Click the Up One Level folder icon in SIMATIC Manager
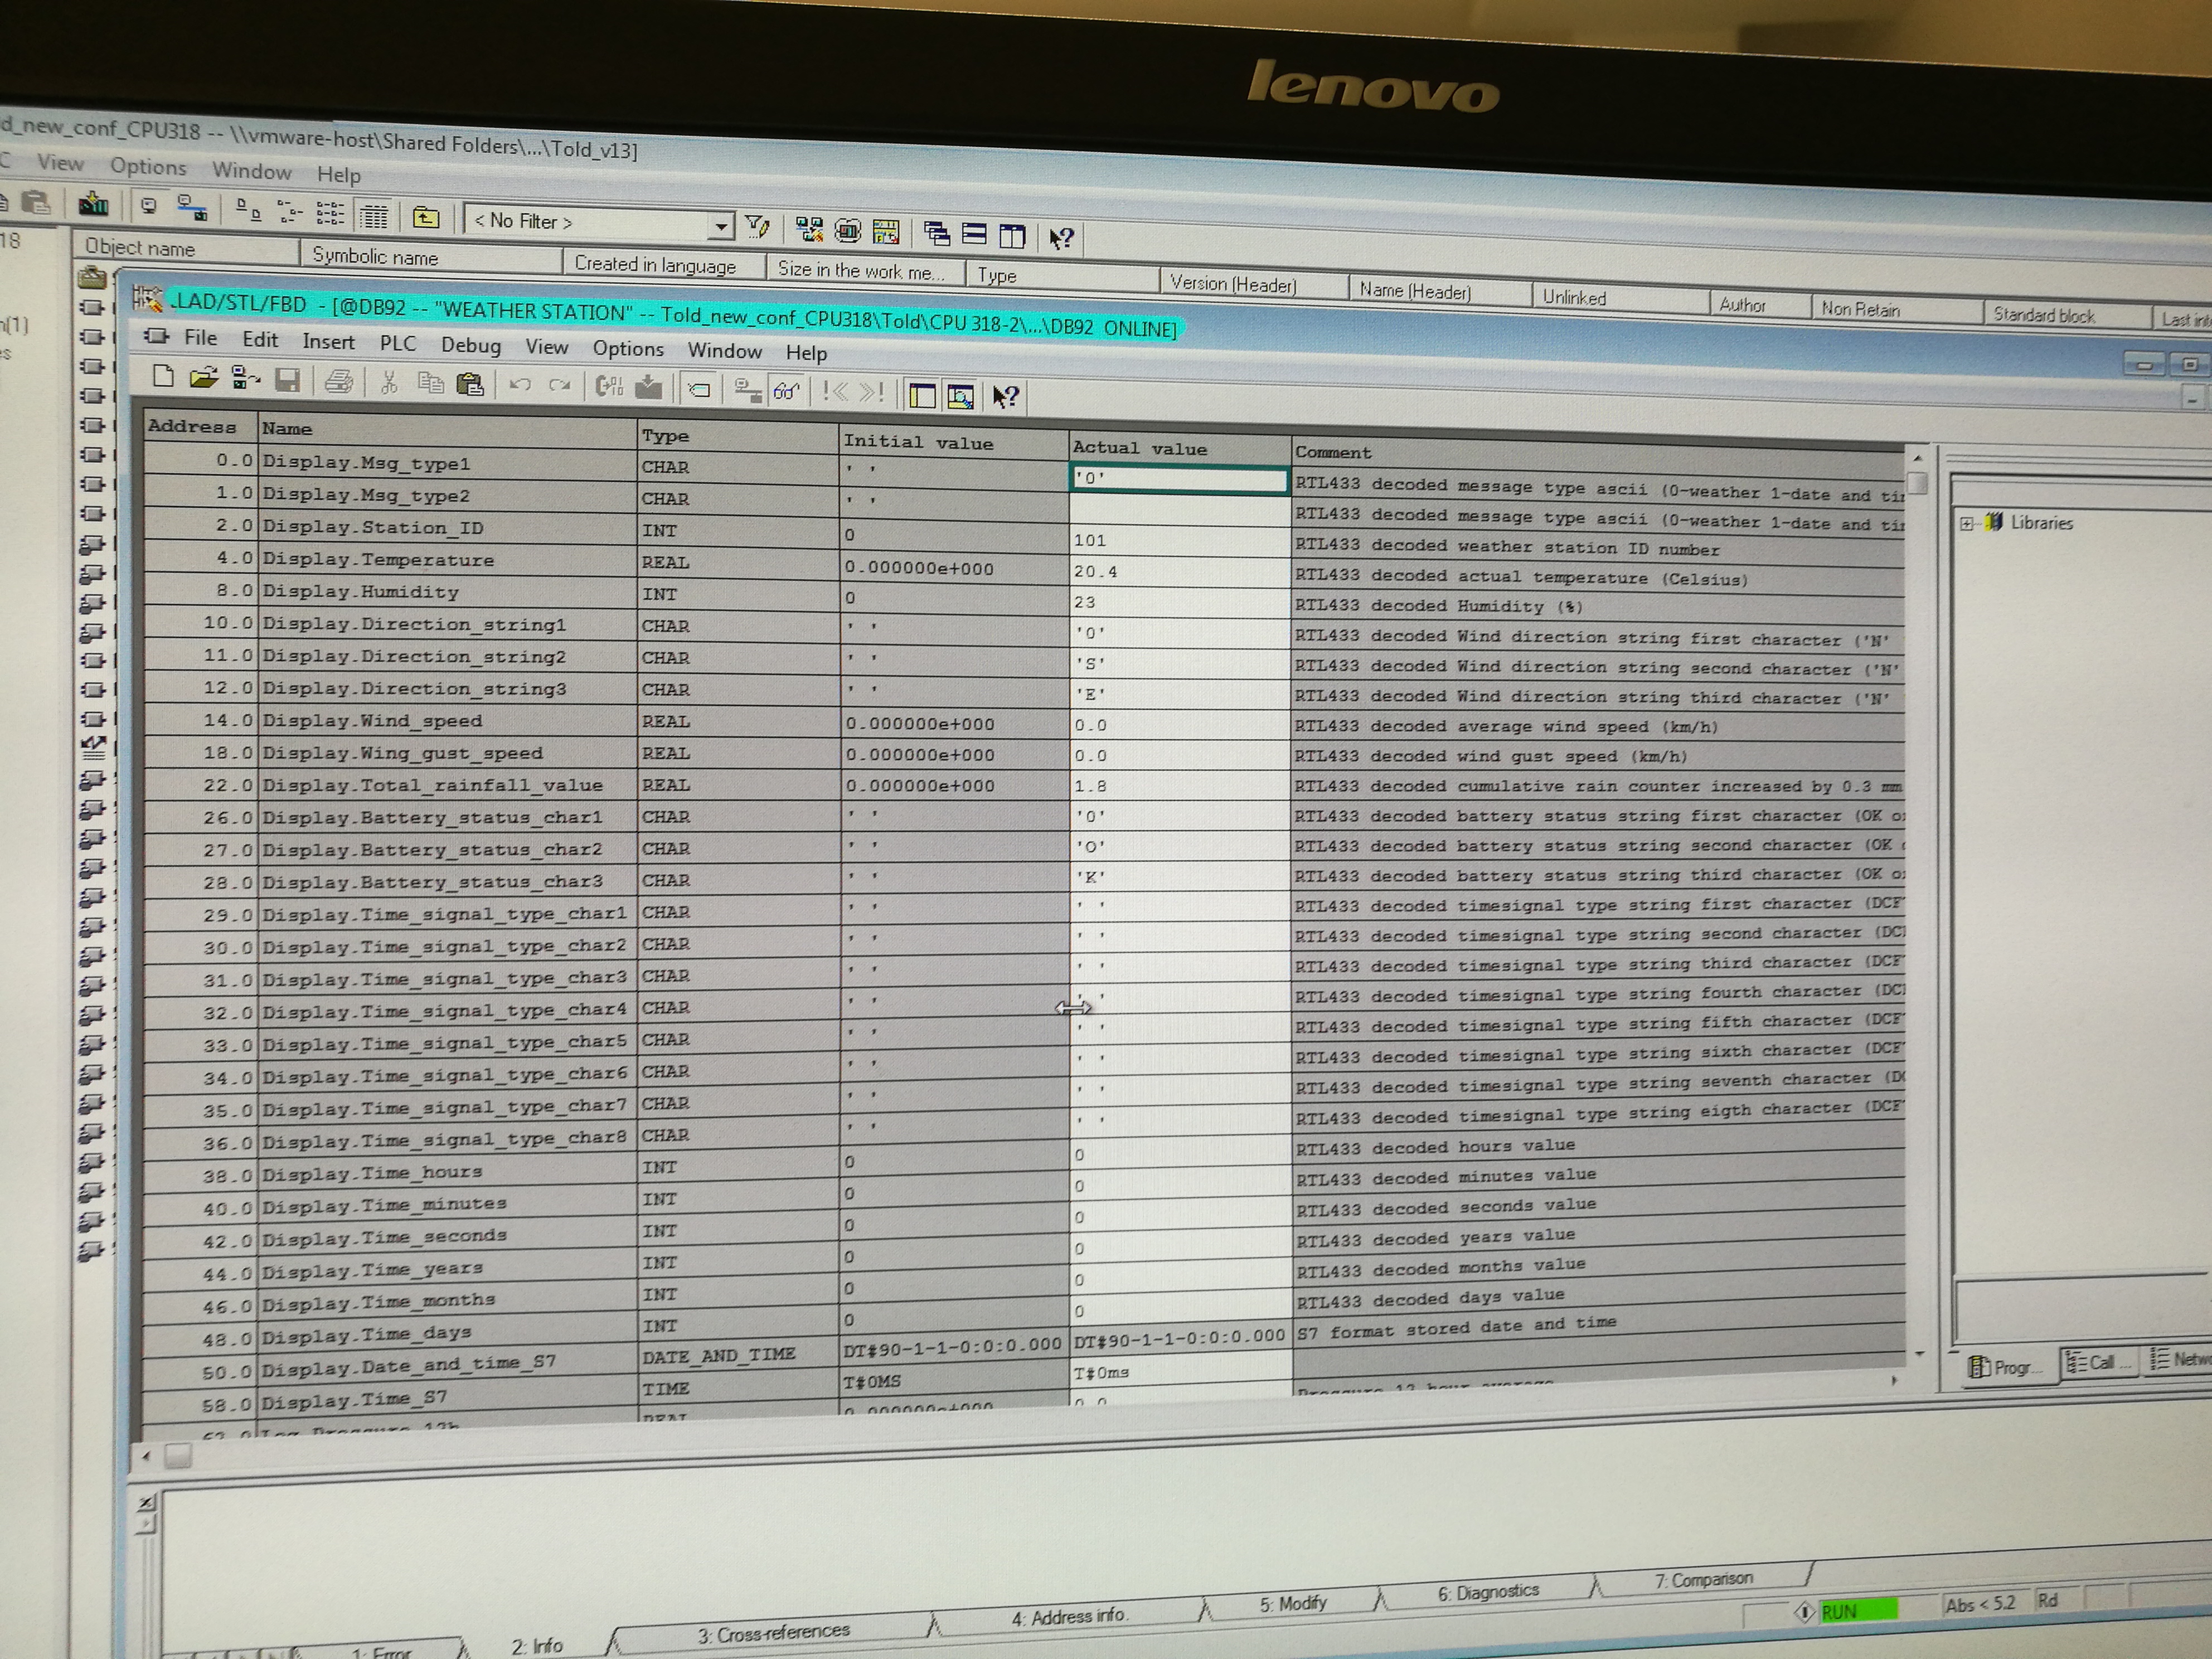The image size is (2212, 1659). point(426,217)
